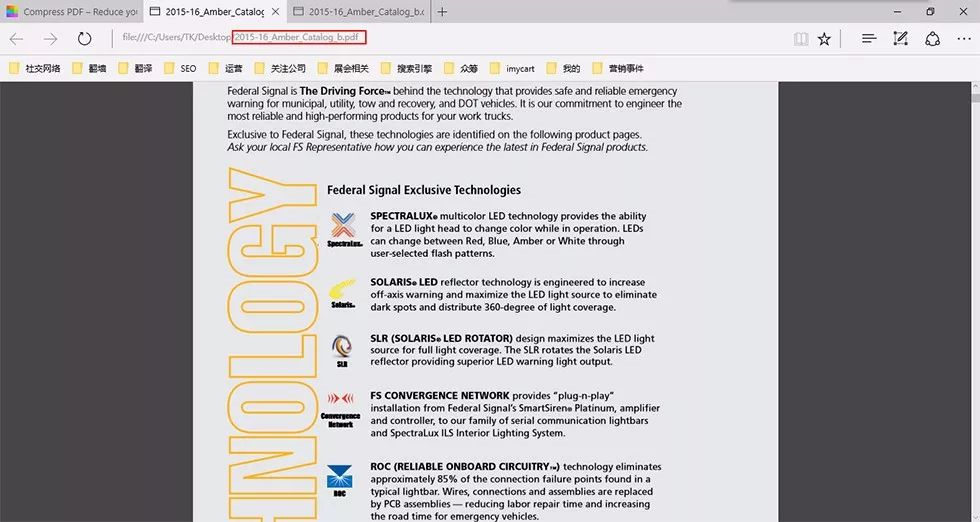Screen dimensions: 980x522
Task: Click 'The Driving Force' bold text
Action: [344, 91]
